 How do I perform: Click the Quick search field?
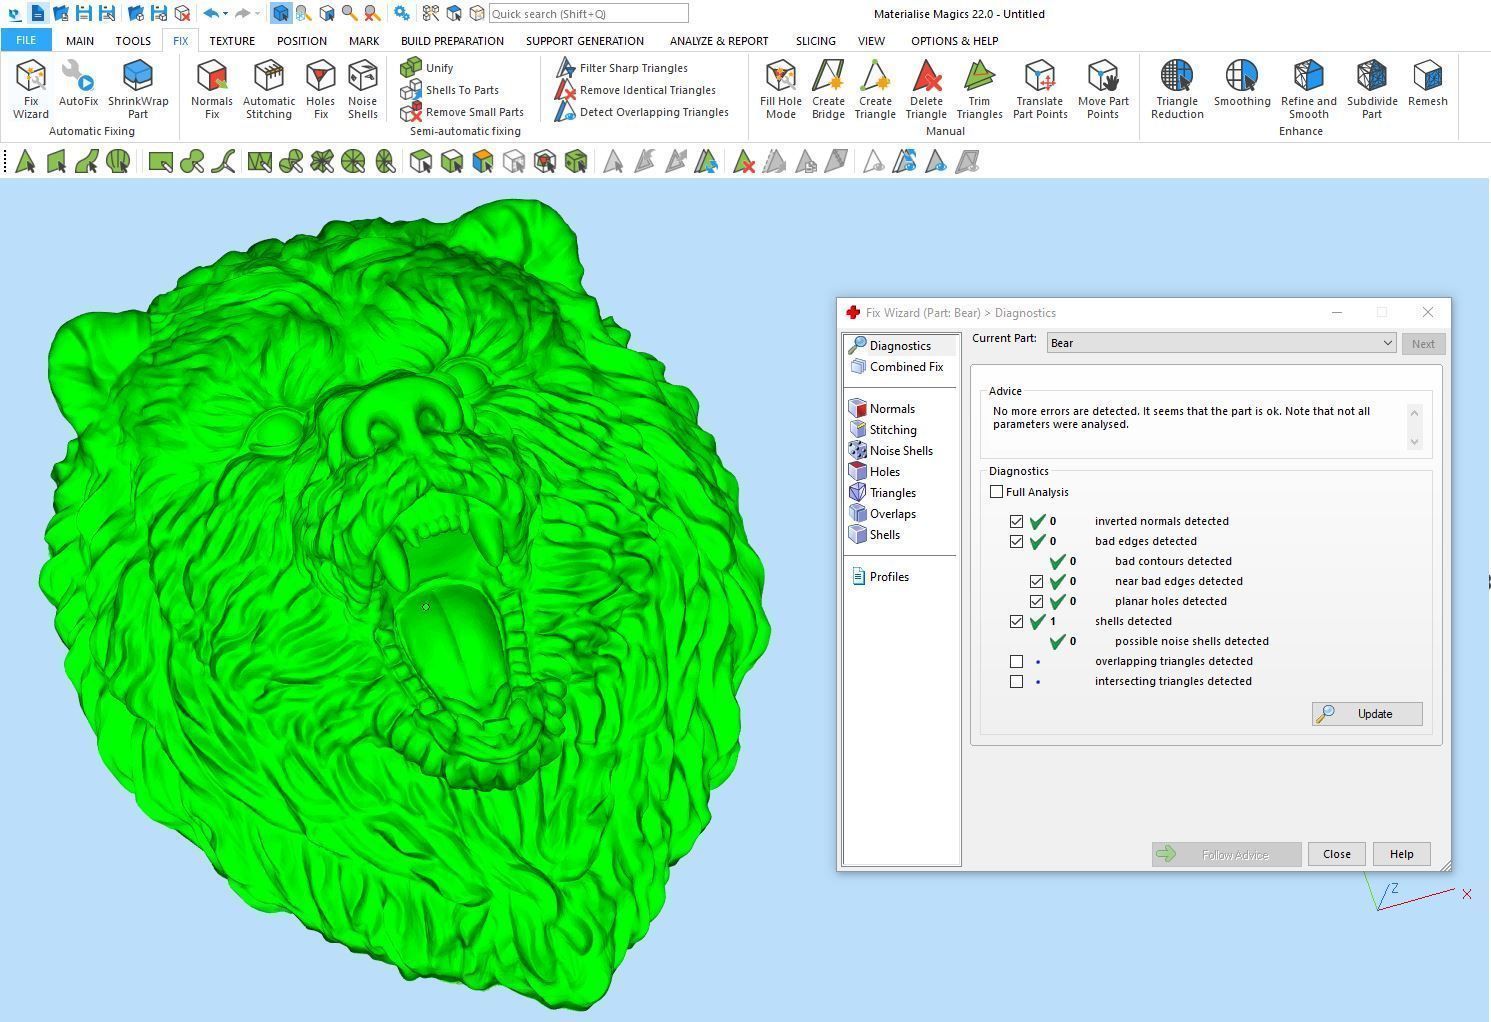pyautogui.click(x=588, y=14)
